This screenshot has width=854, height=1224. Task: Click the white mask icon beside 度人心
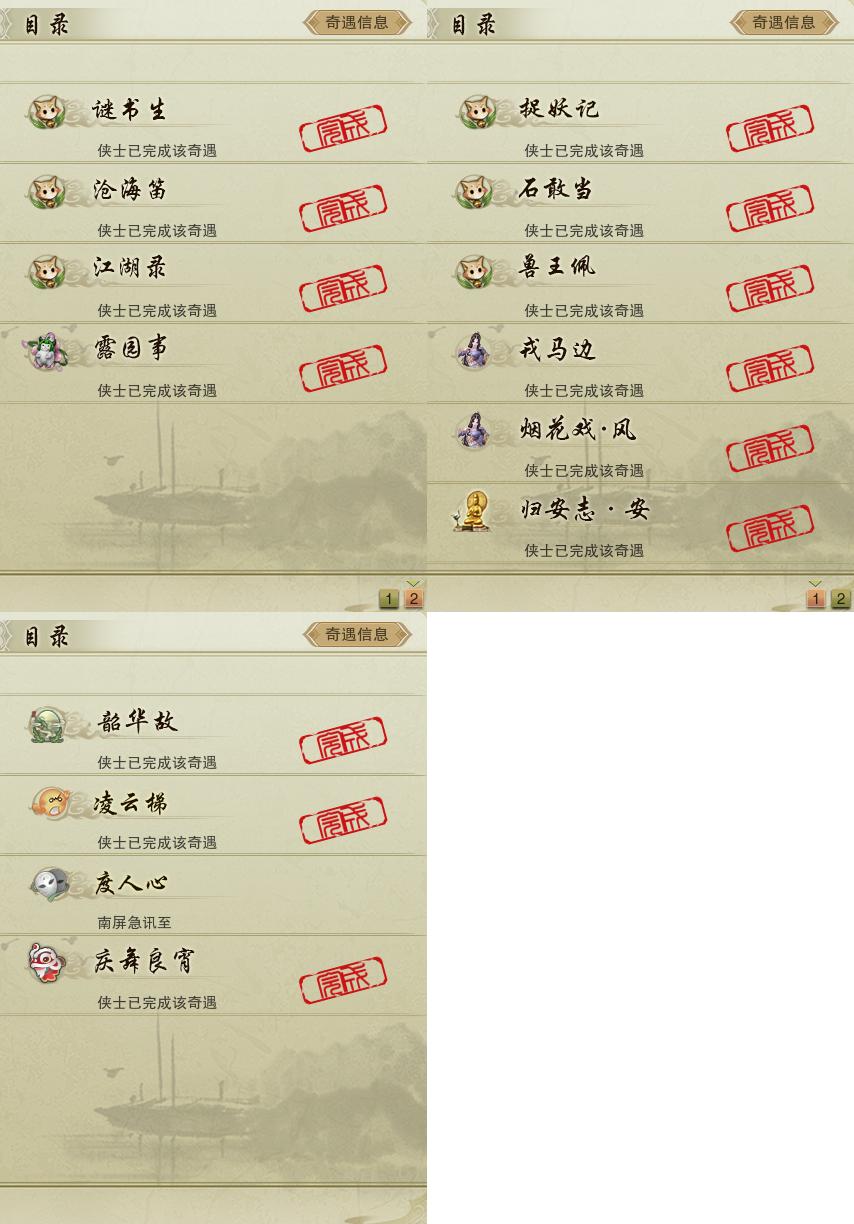coord(48,884)
